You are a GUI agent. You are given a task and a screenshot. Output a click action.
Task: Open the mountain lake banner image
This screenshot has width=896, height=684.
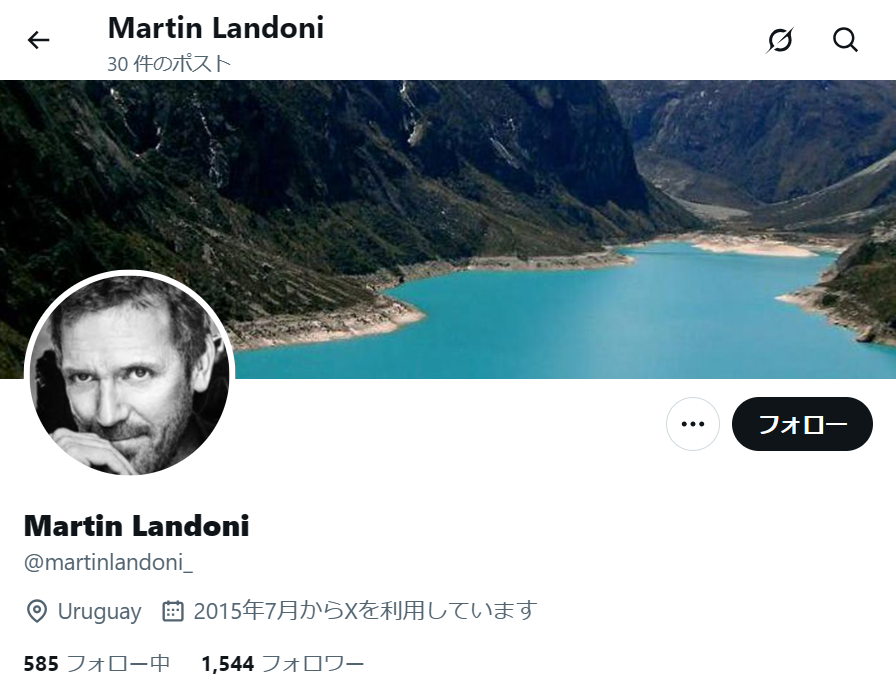pos(448,229)
